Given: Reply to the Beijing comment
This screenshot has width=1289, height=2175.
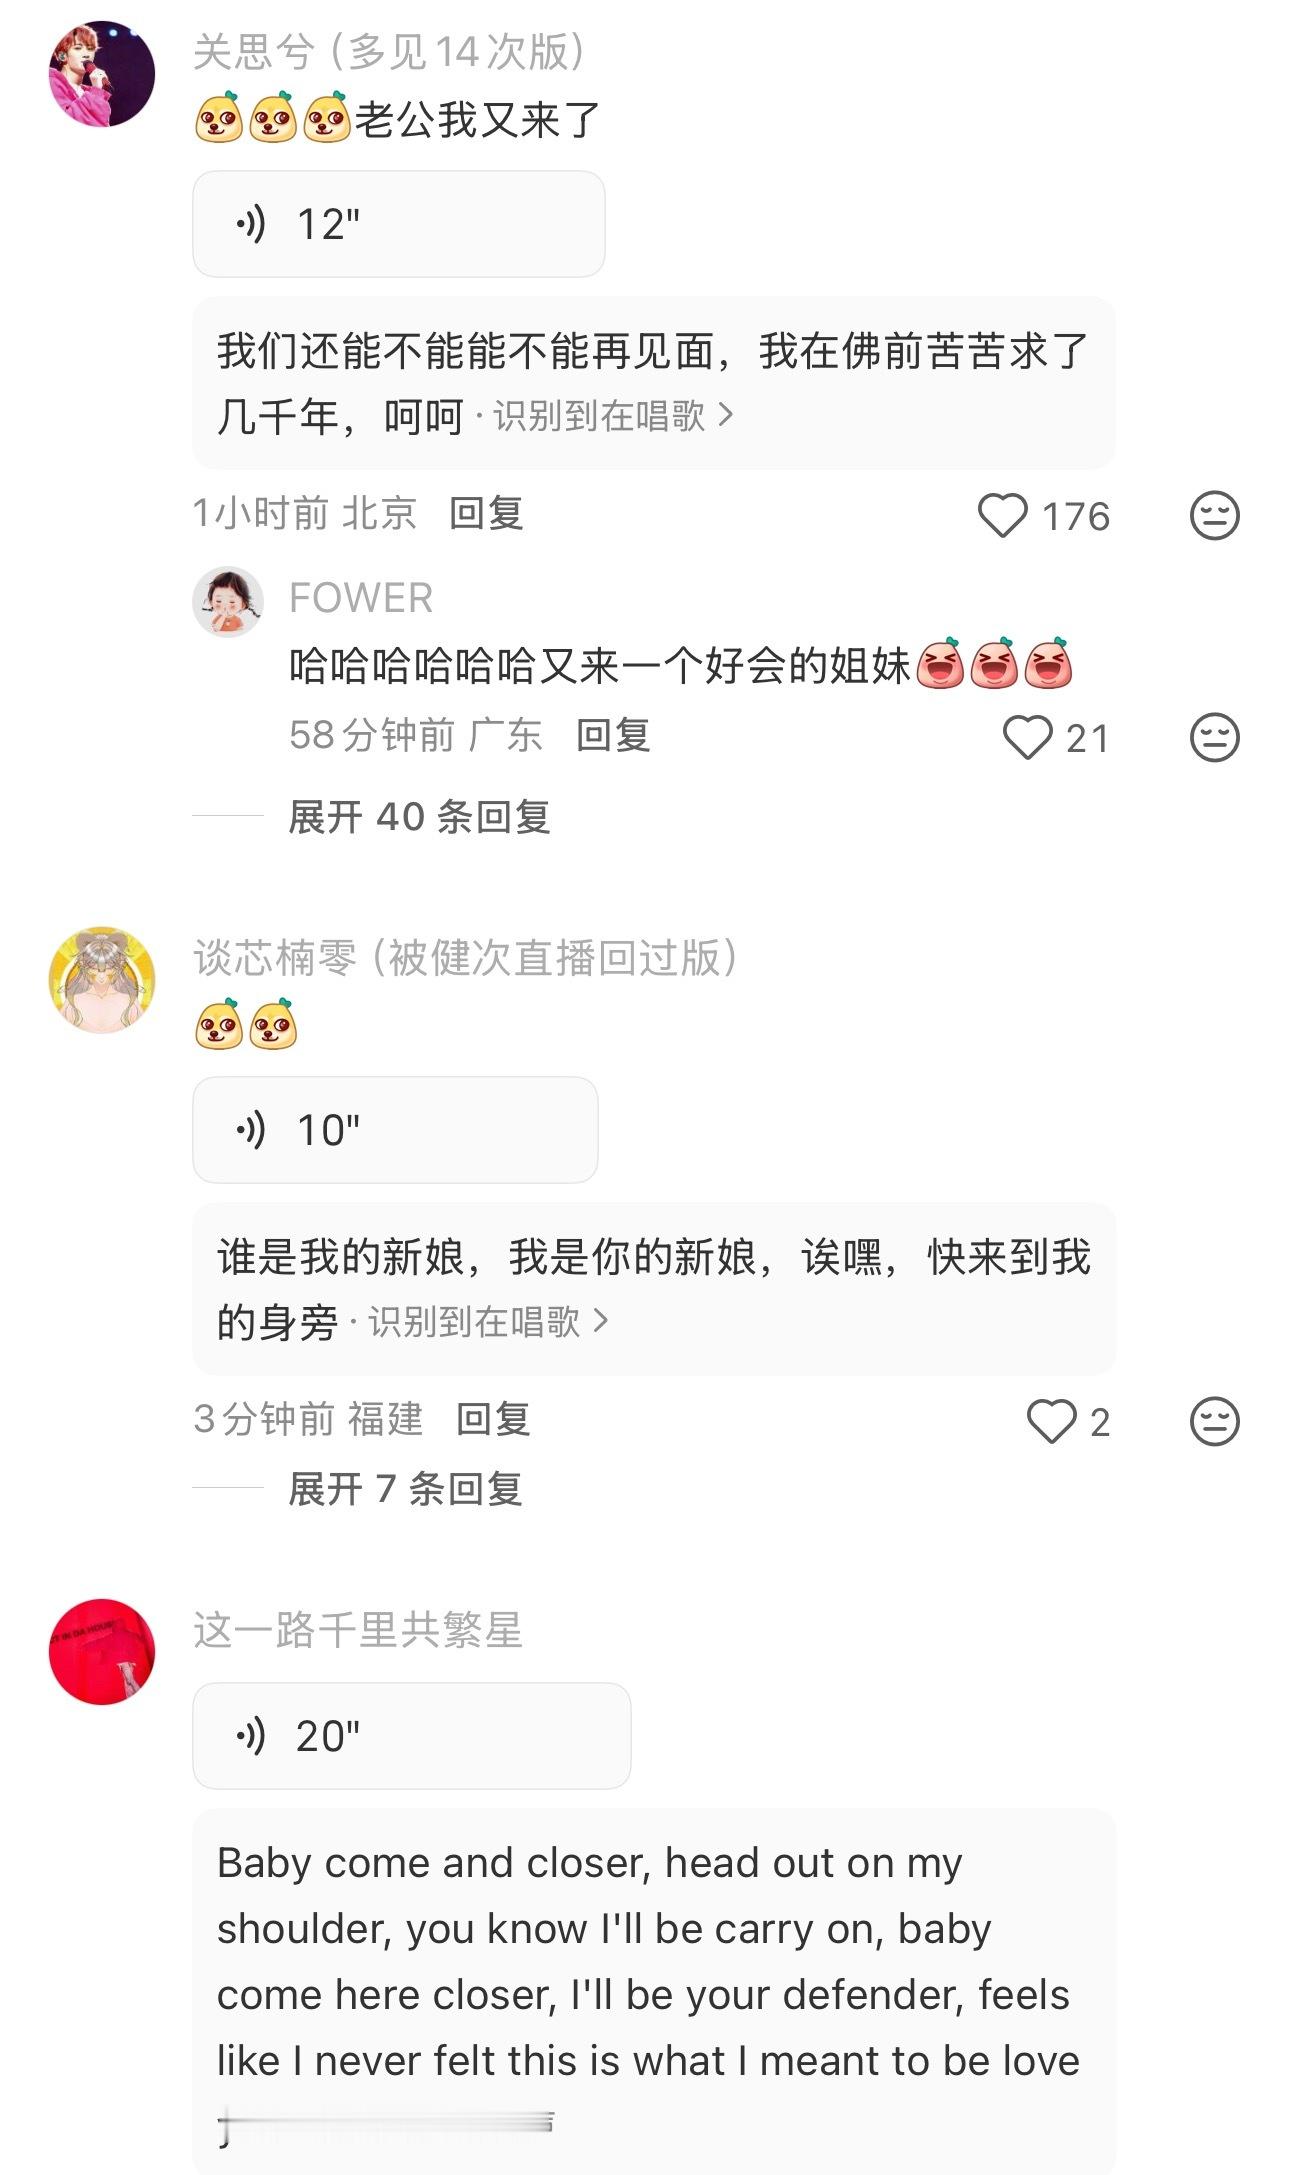Looking at the screenshot, I should 486,514.
